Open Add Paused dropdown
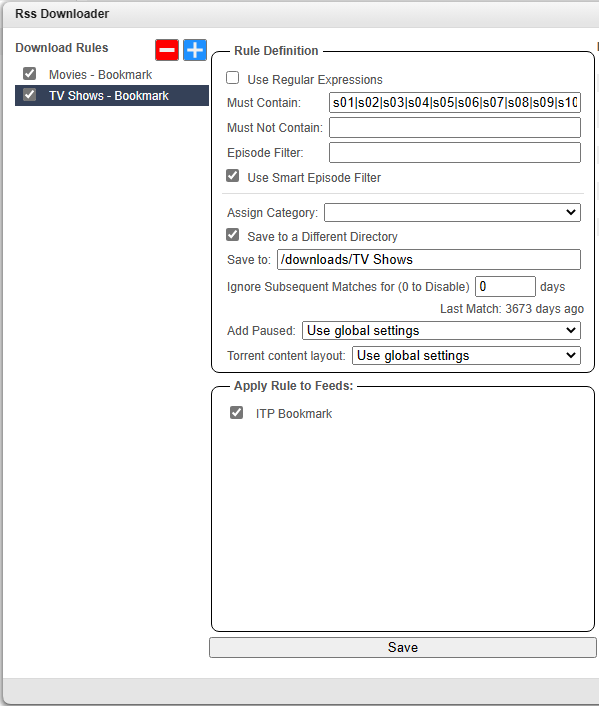Image resolution: width=599 pixels, height=706 pixels. (x=441, y=330)
